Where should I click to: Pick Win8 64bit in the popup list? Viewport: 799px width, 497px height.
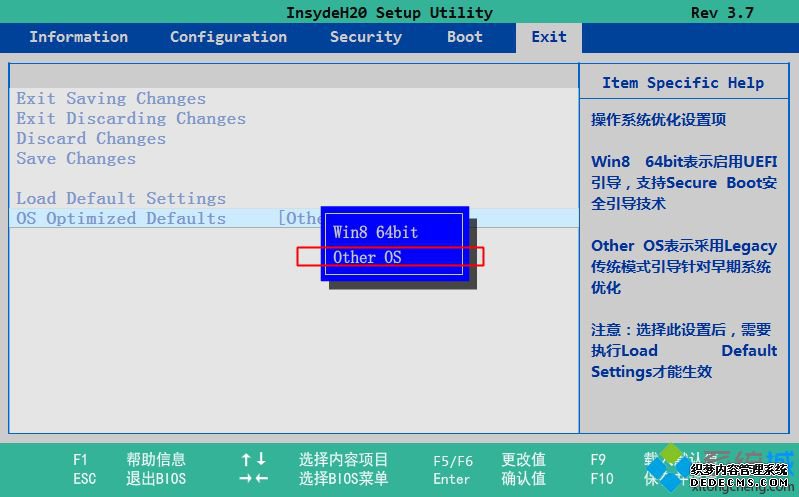click(x=376, y=232)
